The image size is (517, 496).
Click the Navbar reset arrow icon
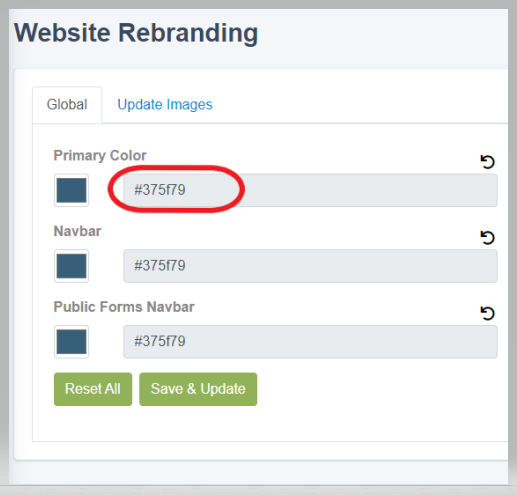coord(487,238)
